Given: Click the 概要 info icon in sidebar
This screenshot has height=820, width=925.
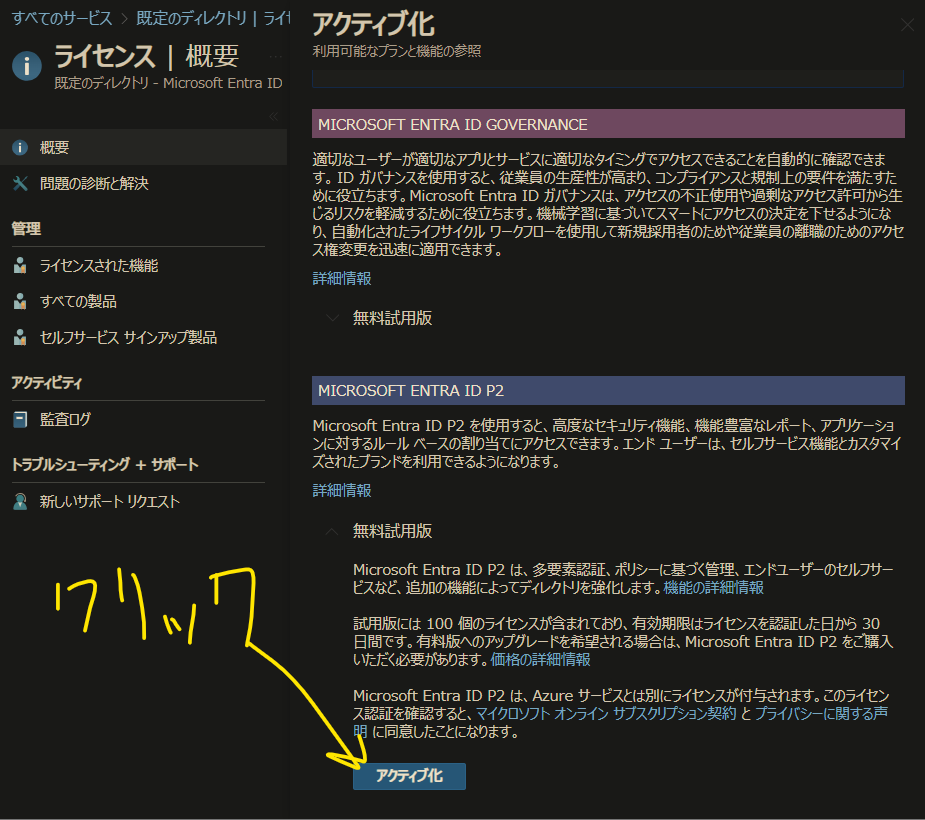Looking at the screenshot, I should pyautogui.click(x=20, y=147).
